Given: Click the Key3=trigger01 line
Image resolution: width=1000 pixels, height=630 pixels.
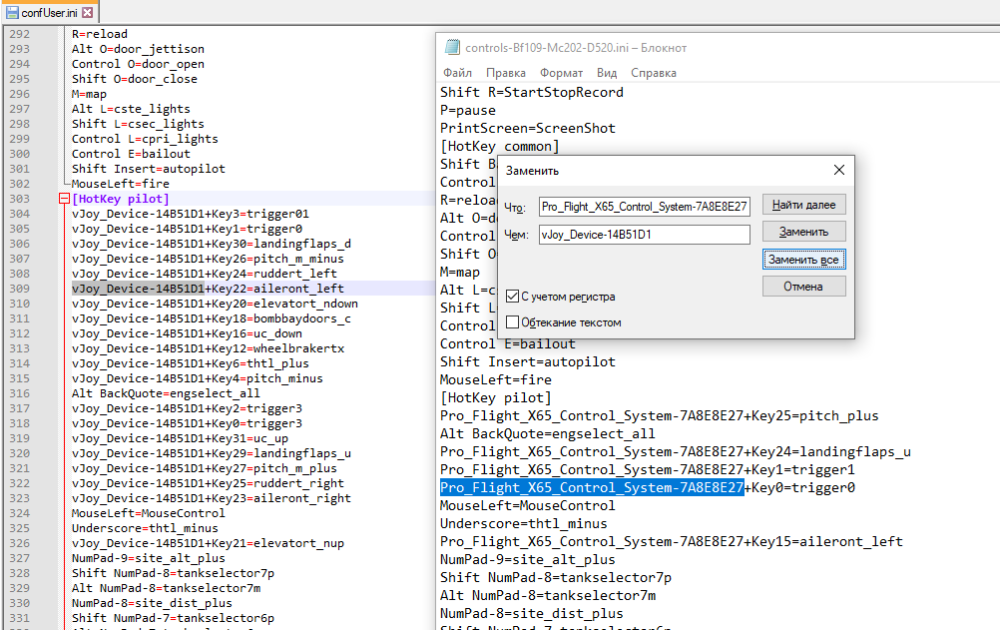Looking at the screenshot, I should point(190,214).
